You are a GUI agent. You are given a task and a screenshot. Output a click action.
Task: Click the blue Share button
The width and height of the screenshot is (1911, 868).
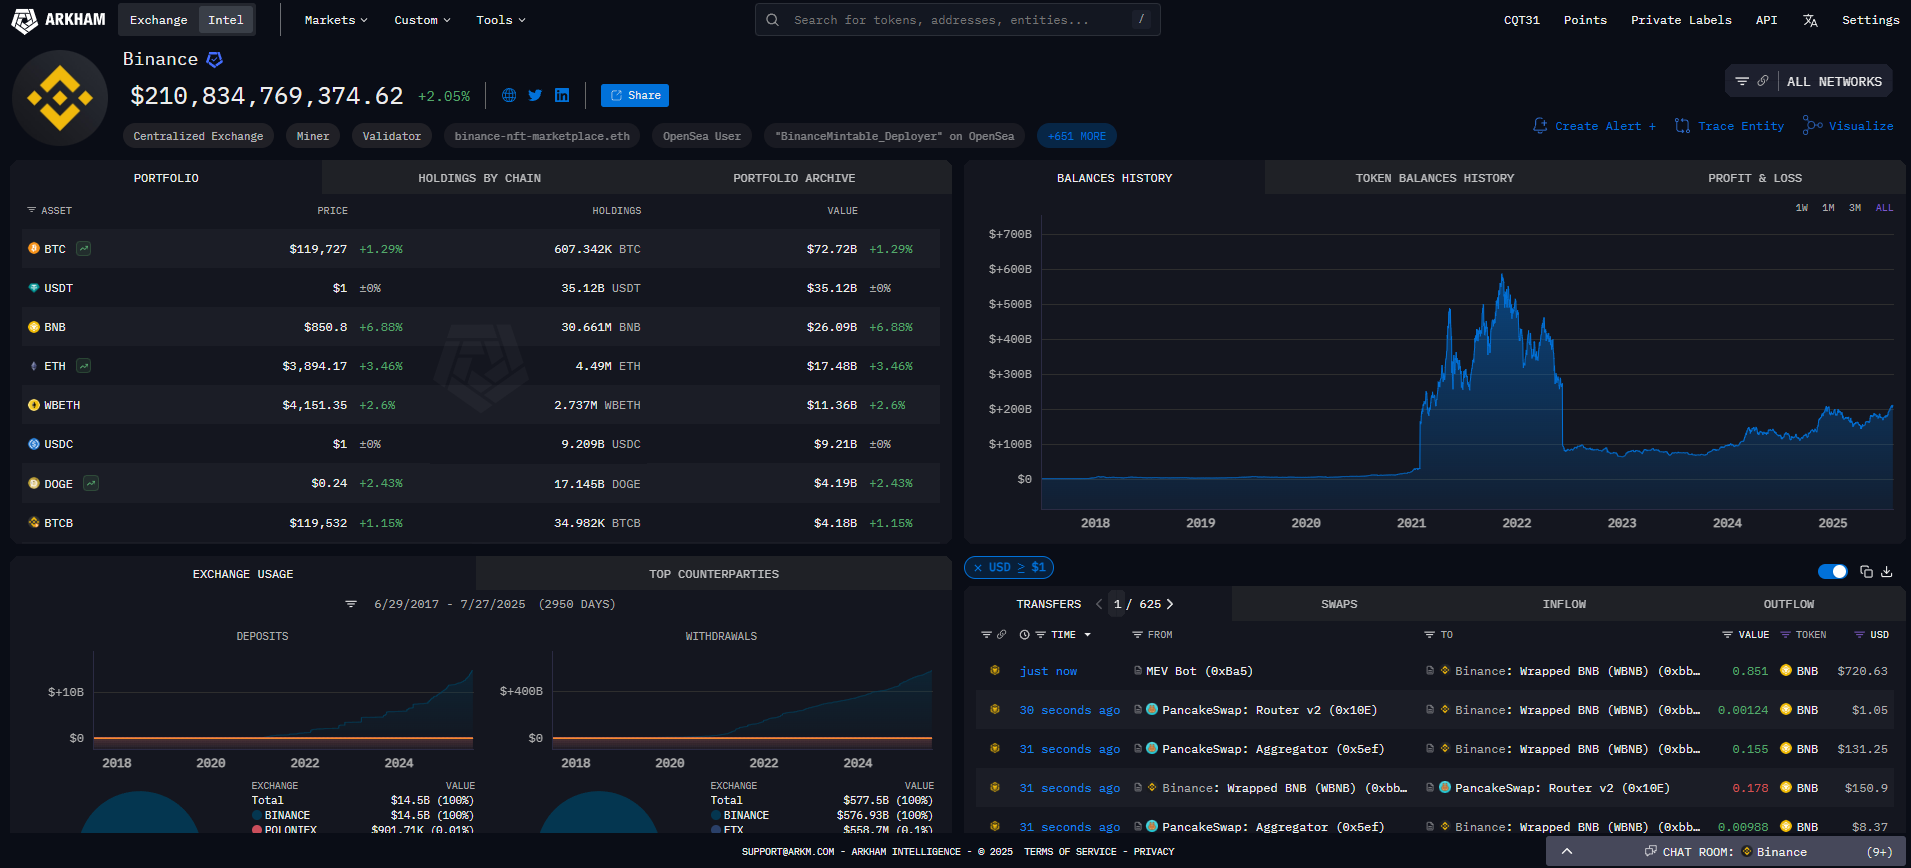635,95
